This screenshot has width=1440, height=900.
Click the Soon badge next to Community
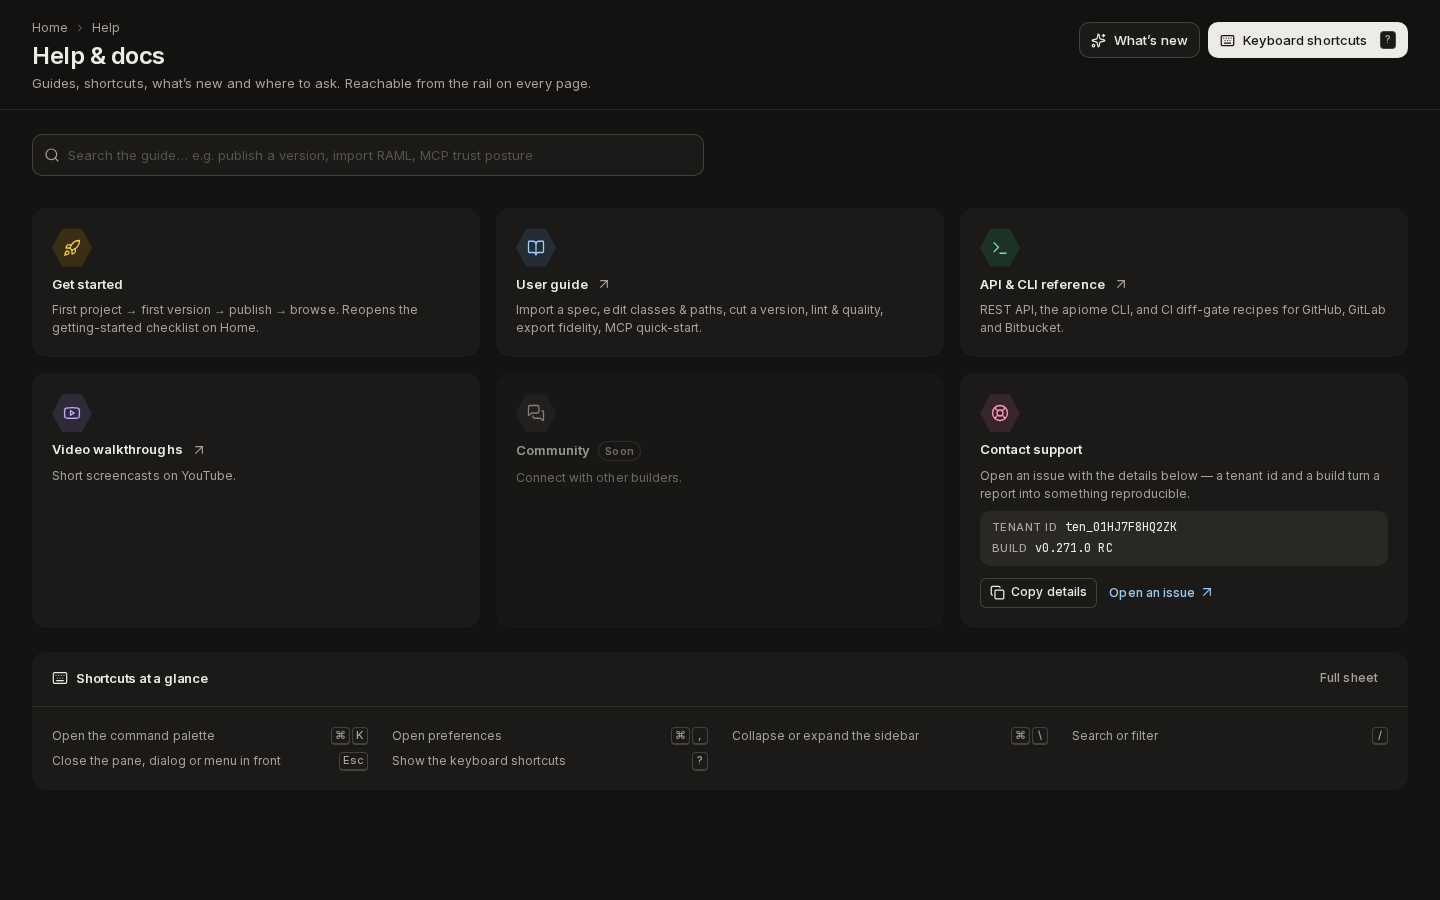(619, 451)
